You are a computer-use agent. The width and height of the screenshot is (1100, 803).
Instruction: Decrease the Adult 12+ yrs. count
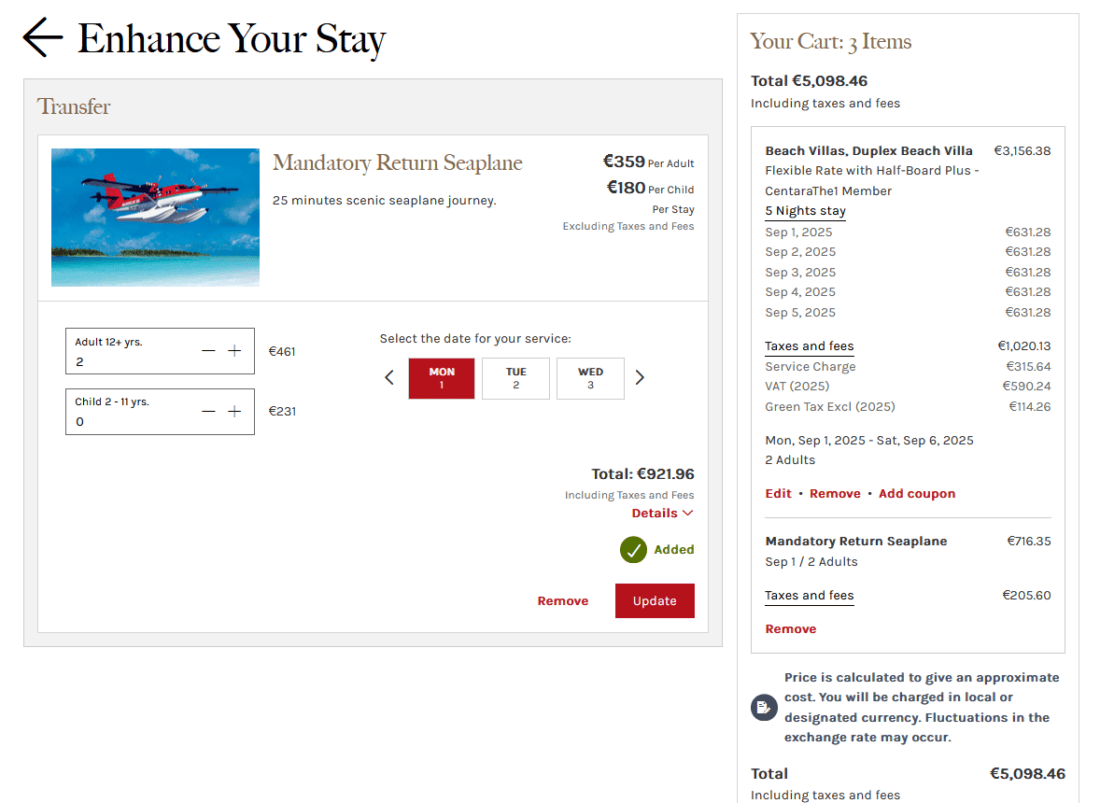(x=208, y=351)
